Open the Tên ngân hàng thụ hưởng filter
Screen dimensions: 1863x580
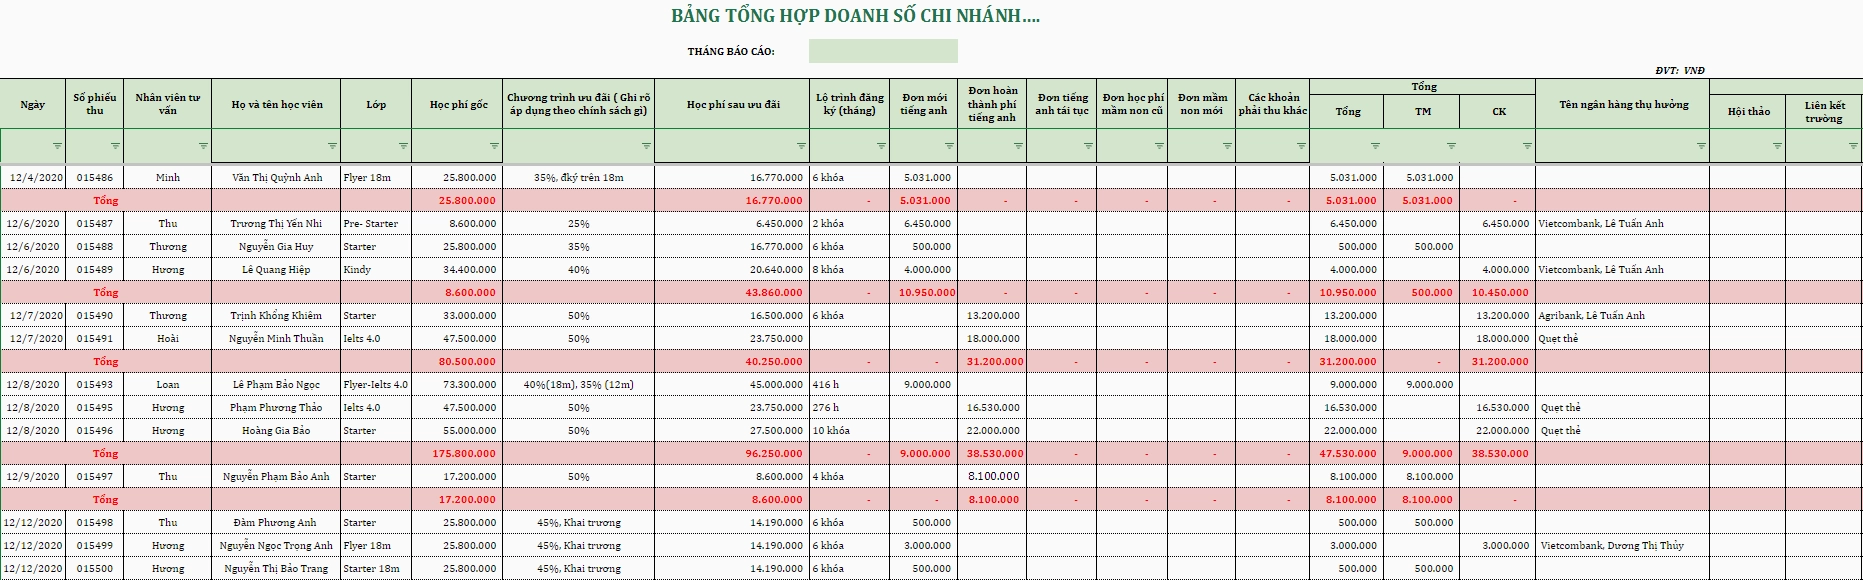tap(1701, 146)
